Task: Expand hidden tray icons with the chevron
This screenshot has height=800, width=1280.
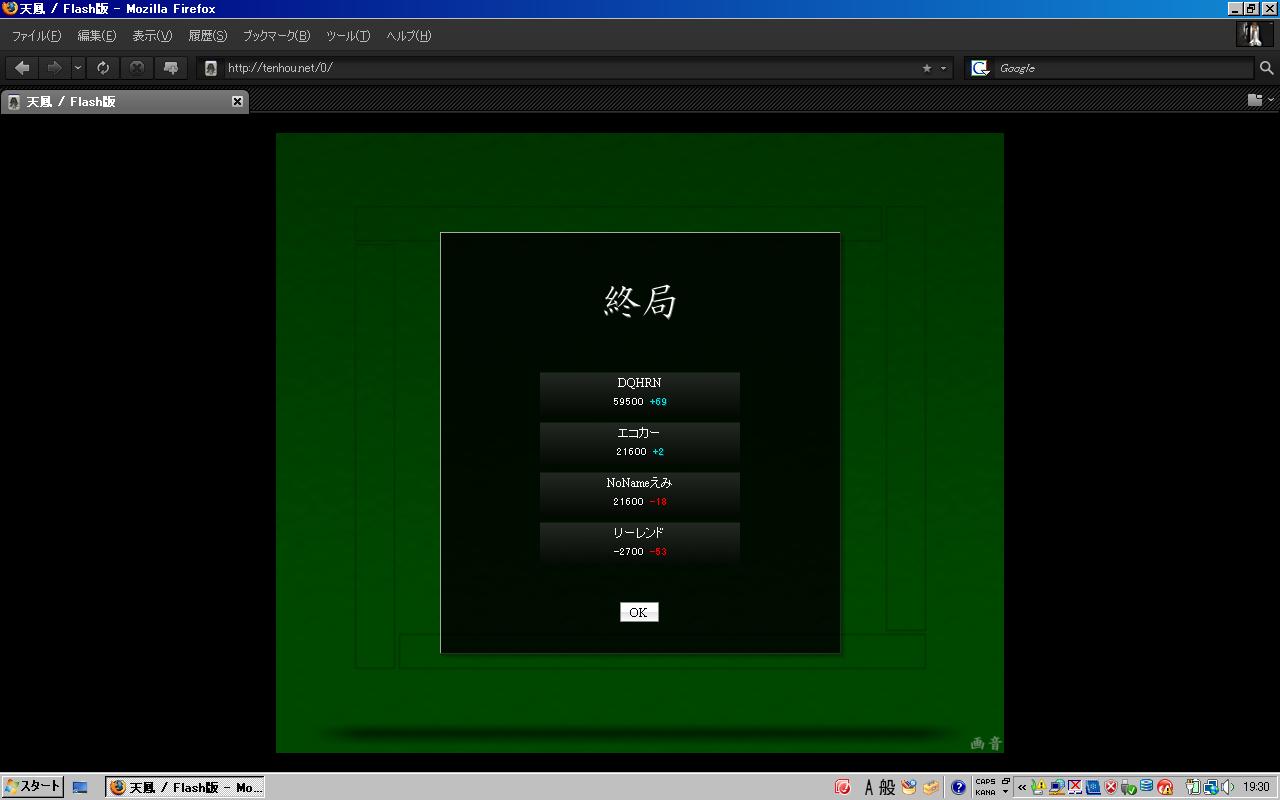Action: pos(1022,787)
